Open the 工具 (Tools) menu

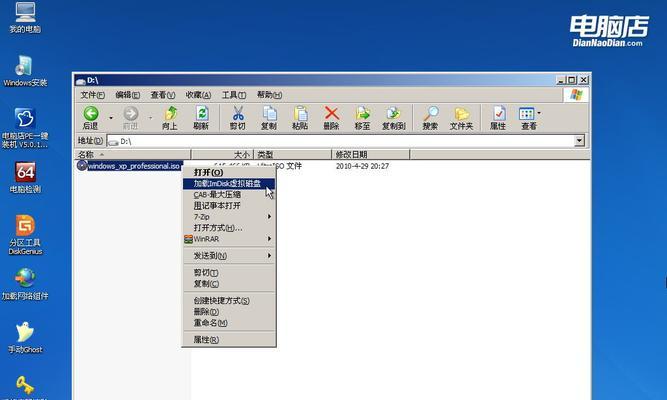(x=233, y=94)
